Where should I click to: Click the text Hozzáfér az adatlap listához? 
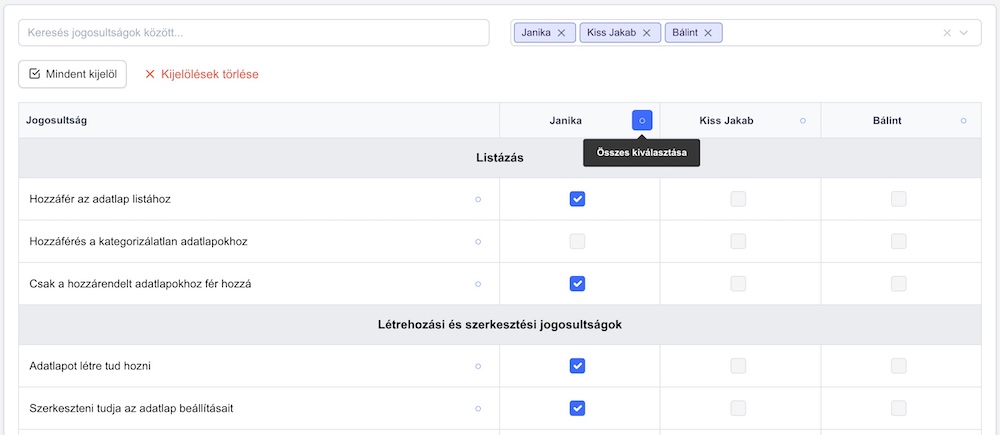point(100,199)
